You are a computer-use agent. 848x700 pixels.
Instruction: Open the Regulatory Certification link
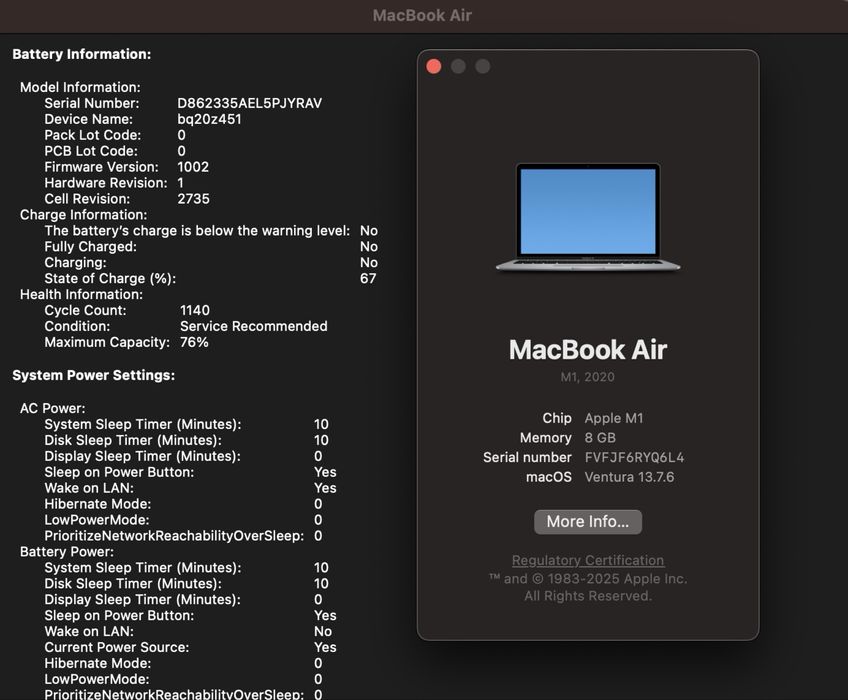click(588, 560)
